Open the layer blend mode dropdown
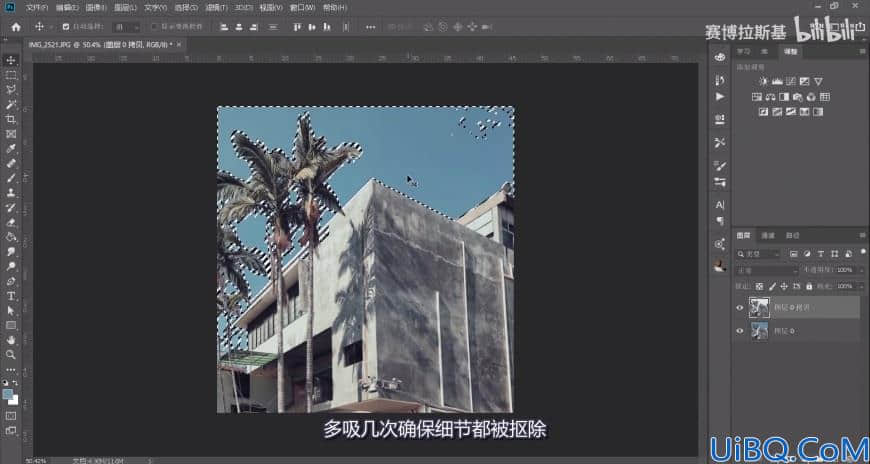This screenshot has height=464, width=870. [767, 270]
